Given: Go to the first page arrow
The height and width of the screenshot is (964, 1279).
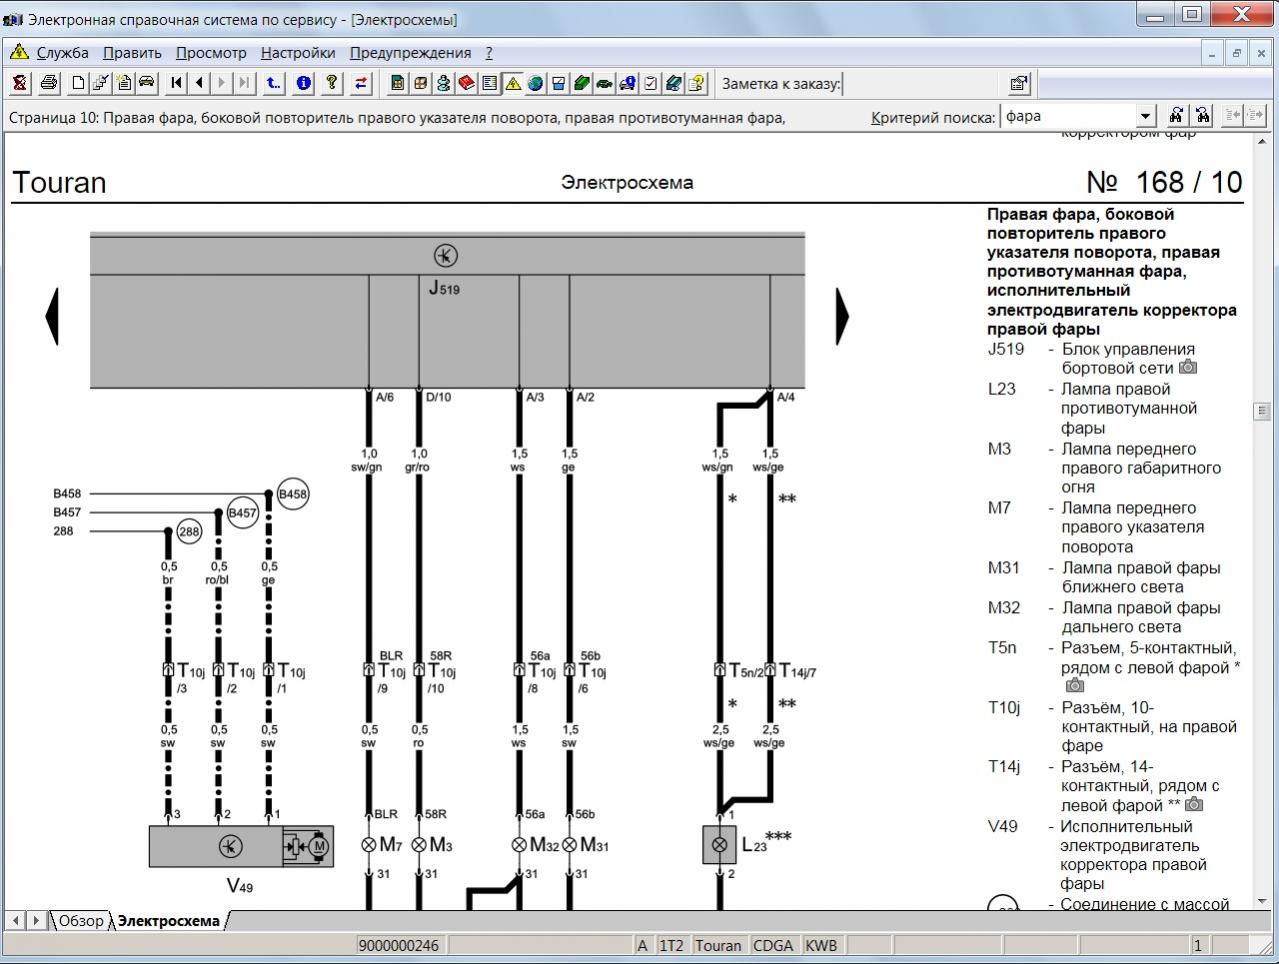Looking at the screenshot, I should tap(177, 84).
